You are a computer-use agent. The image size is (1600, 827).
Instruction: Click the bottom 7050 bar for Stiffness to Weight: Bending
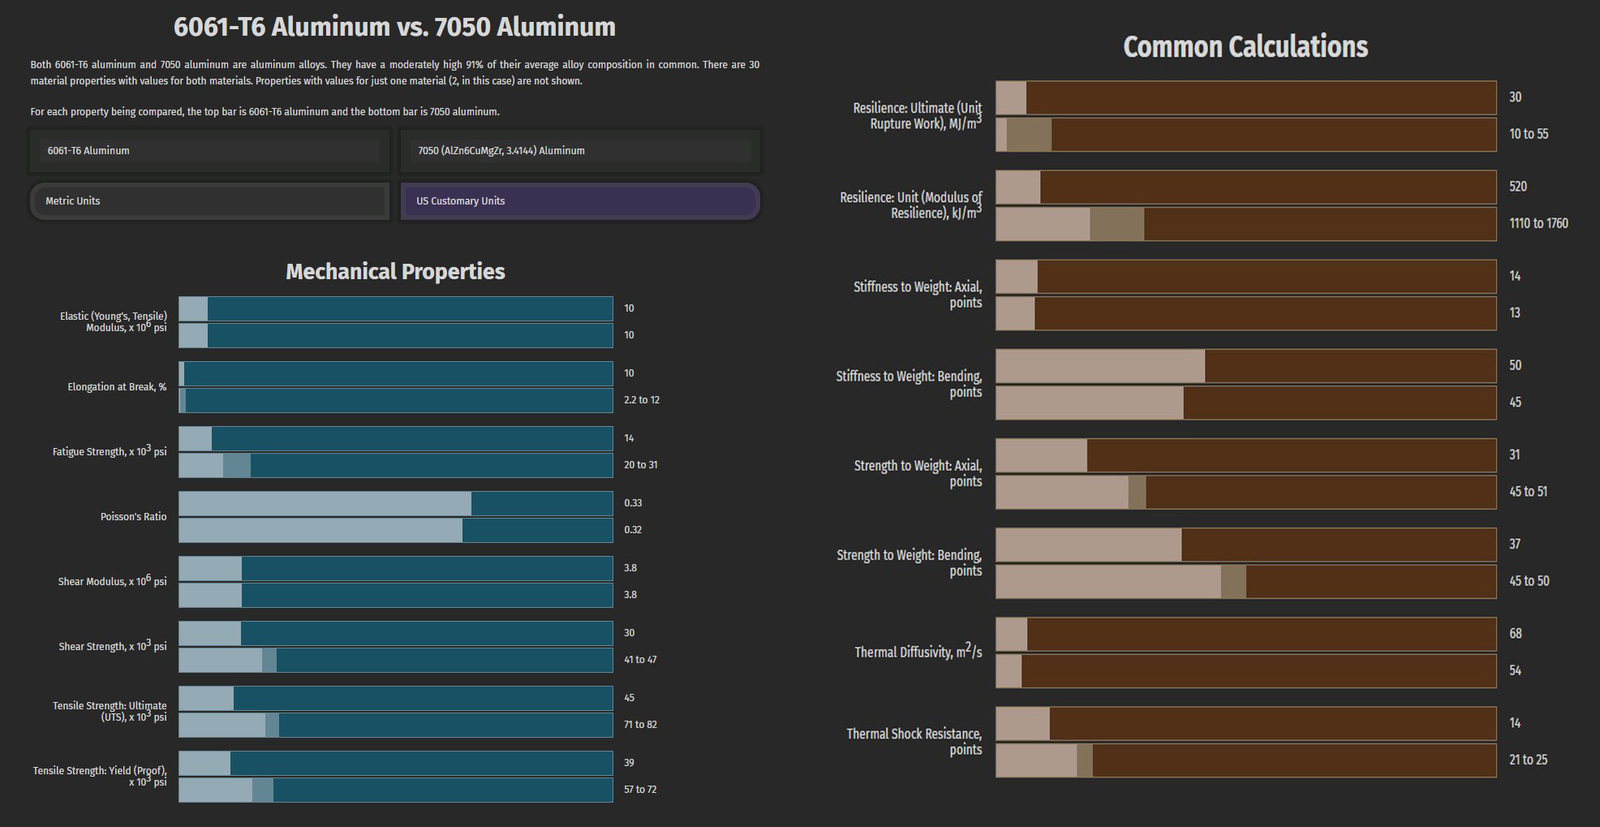coord(1246,403)
